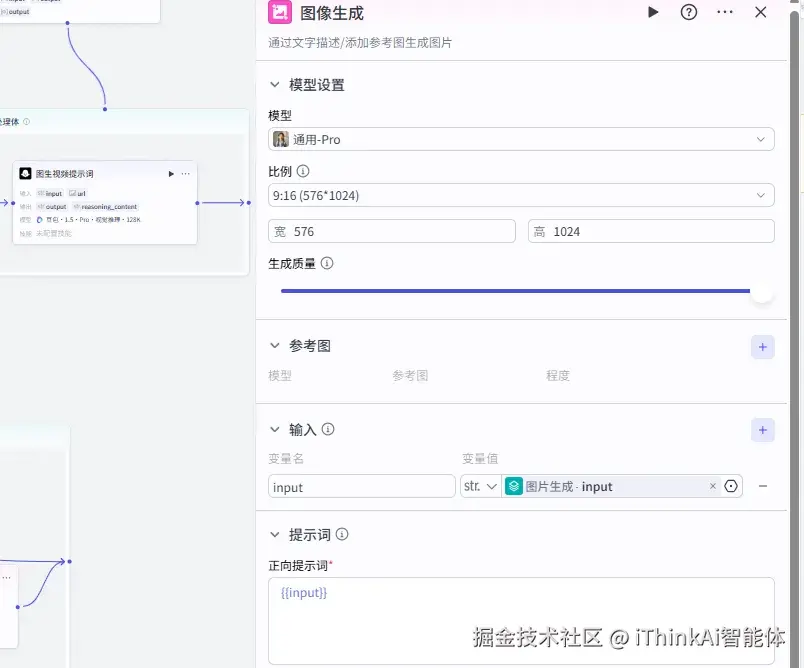Collapse the 模型设置 section
This screenshot has width=804, height=668.
(x=276, y=84)
